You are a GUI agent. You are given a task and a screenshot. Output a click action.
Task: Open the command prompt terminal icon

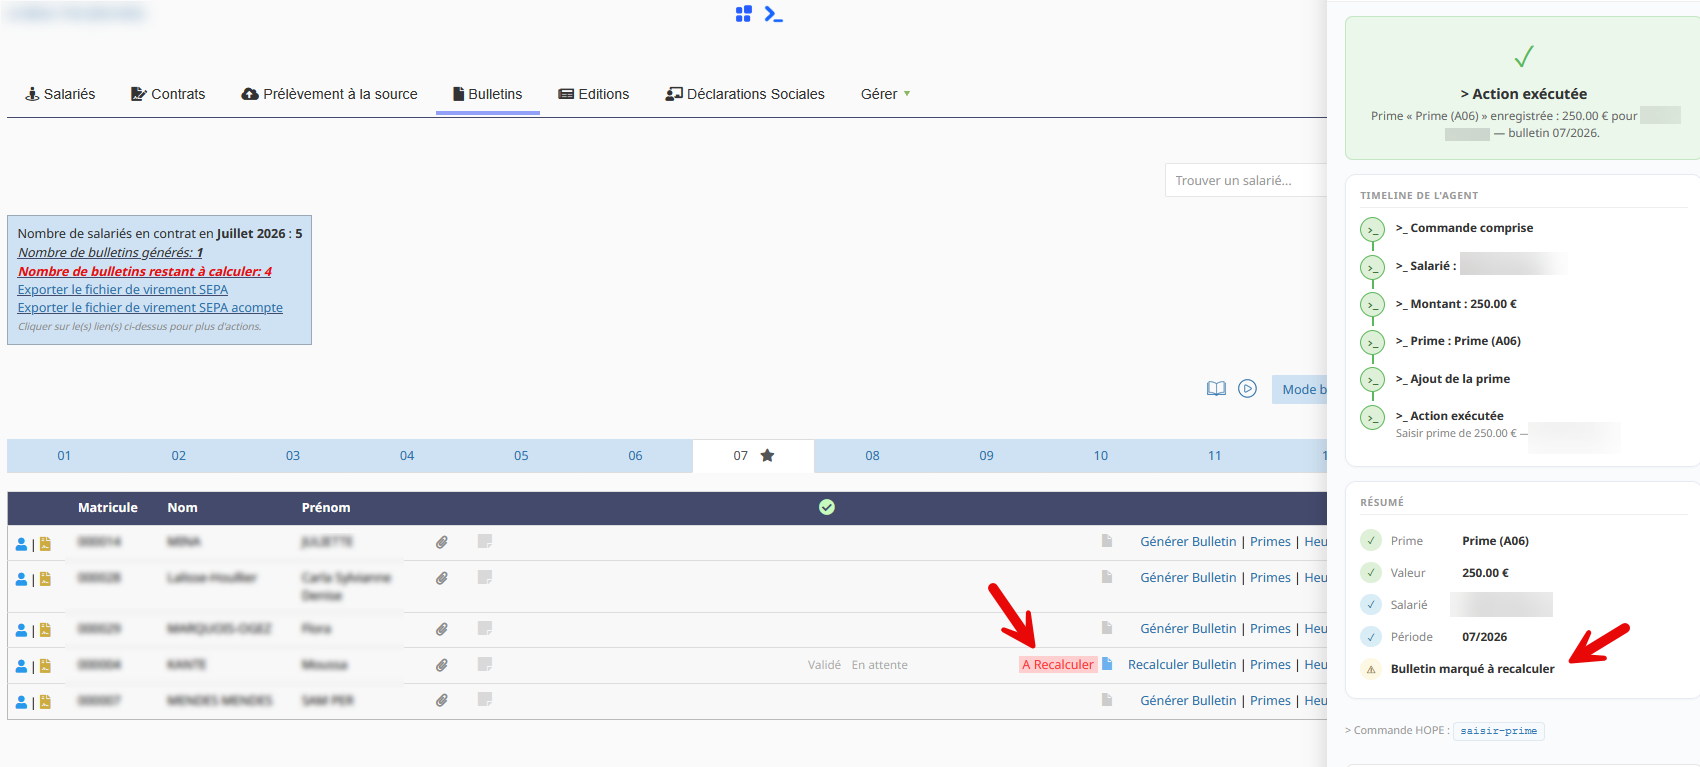tap(774, 14)
